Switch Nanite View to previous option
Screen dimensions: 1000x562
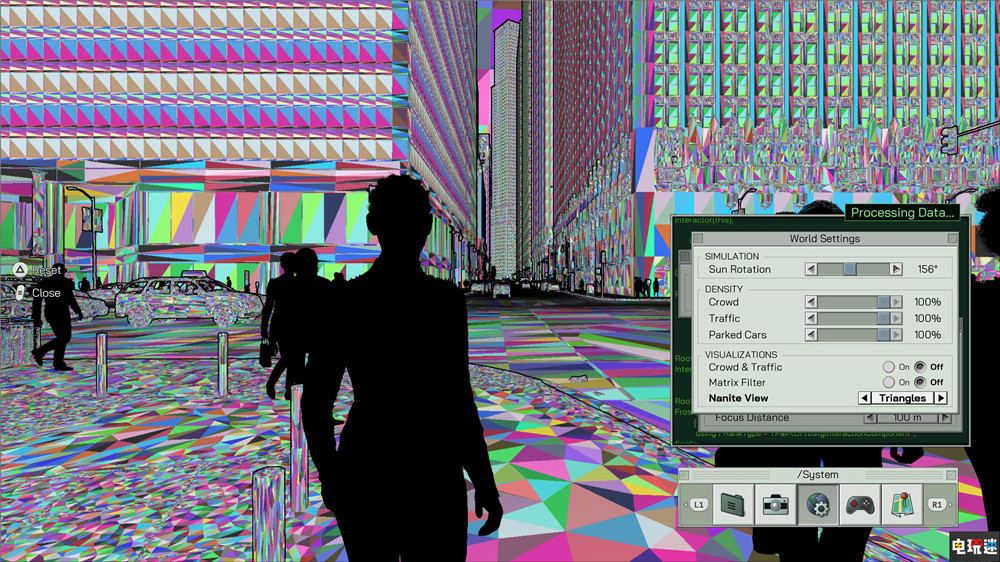click(866, 398)
